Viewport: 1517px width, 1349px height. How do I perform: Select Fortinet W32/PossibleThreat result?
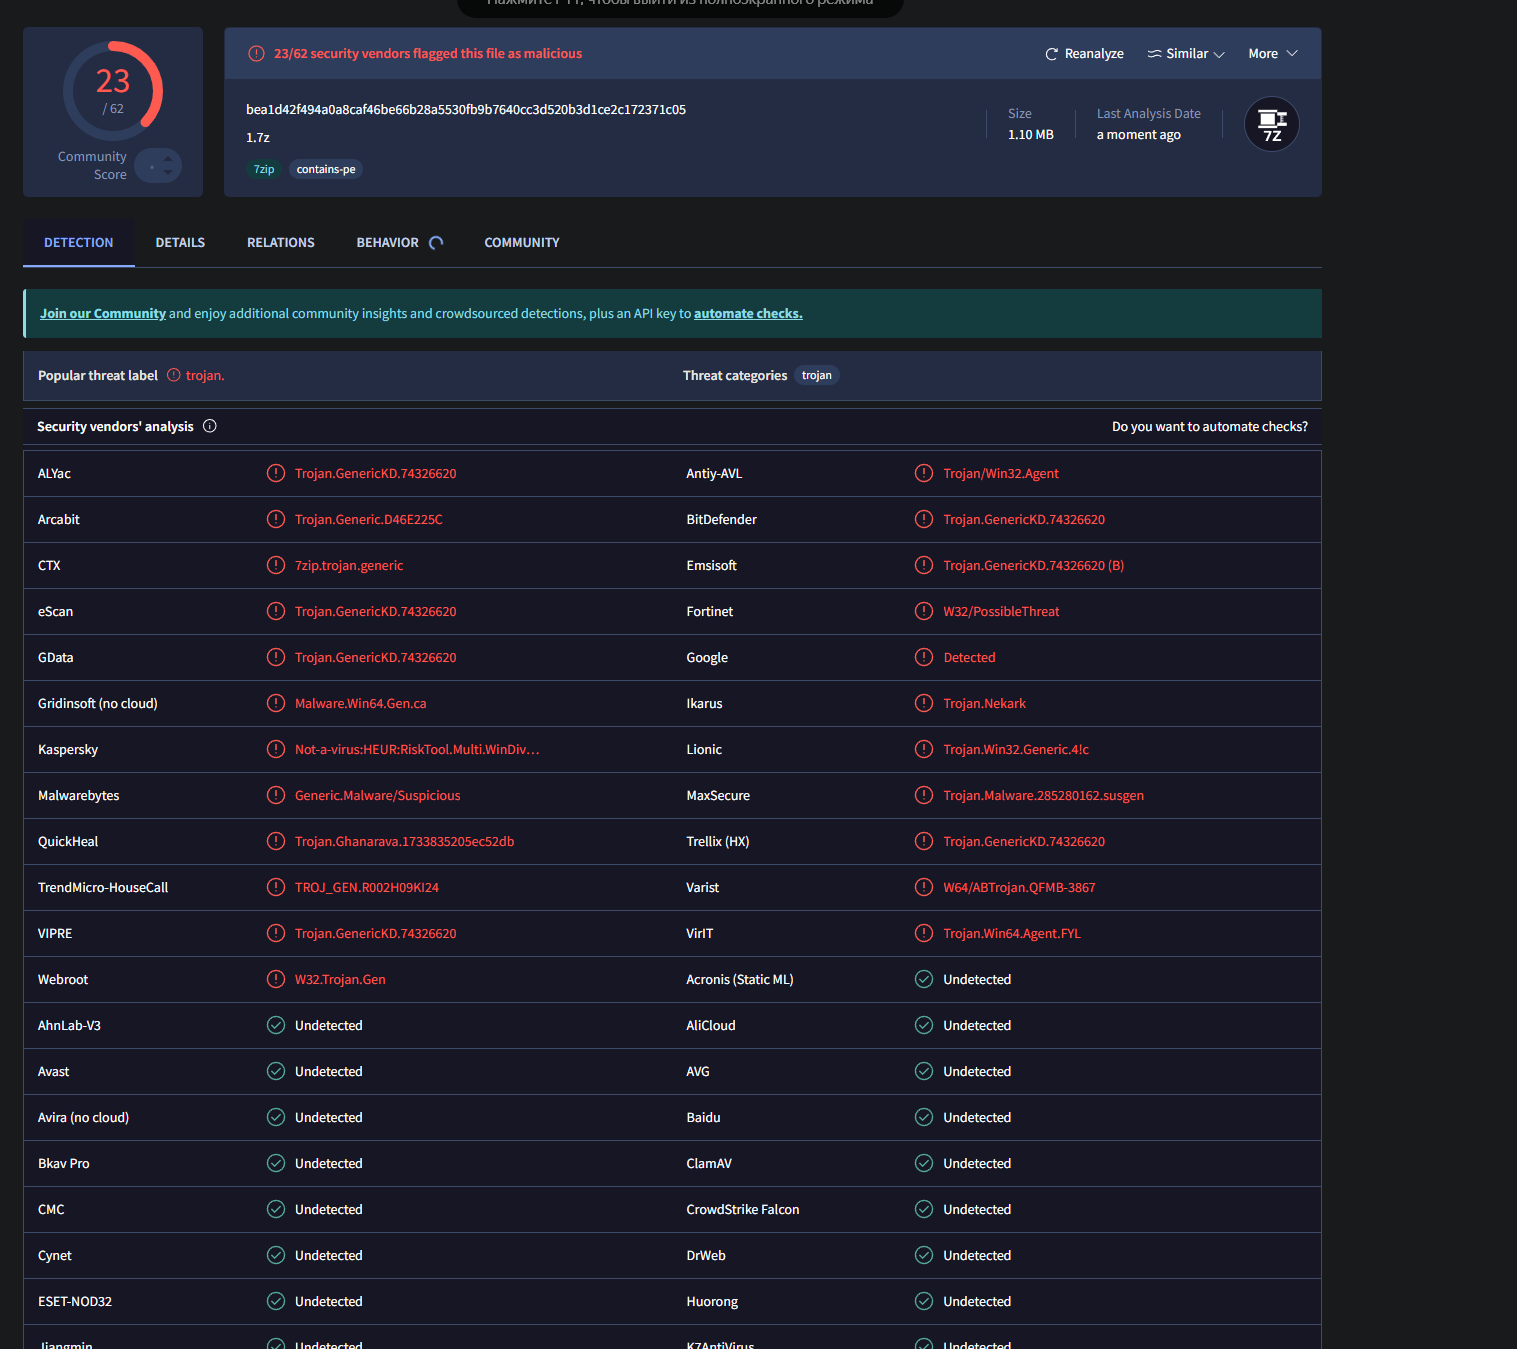pos(1001,612)
